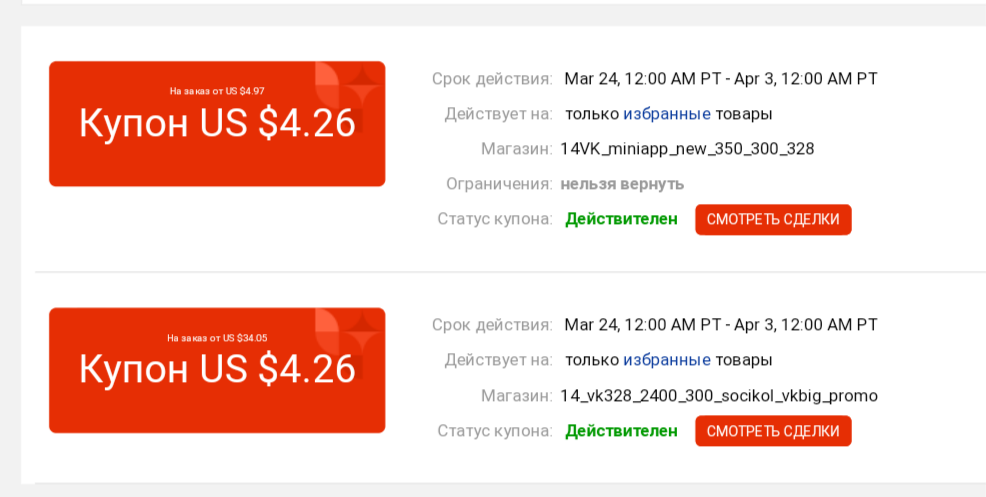Click the Магазин label beside 14VK_miniapp_new_350_300_328
Image resolution: width=986 pixels, height=497 pixels.
517,149
